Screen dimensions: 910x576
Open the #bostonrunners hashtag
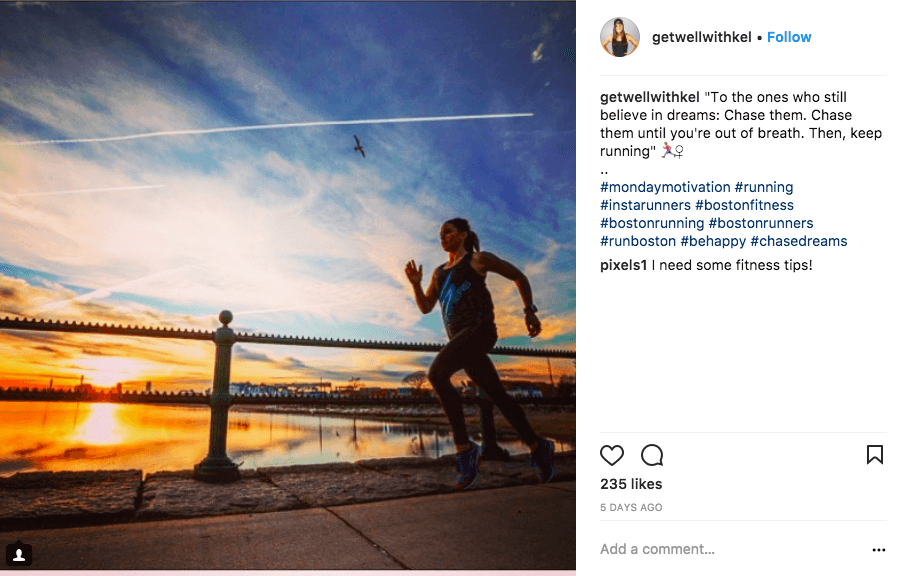pos(761,223)
